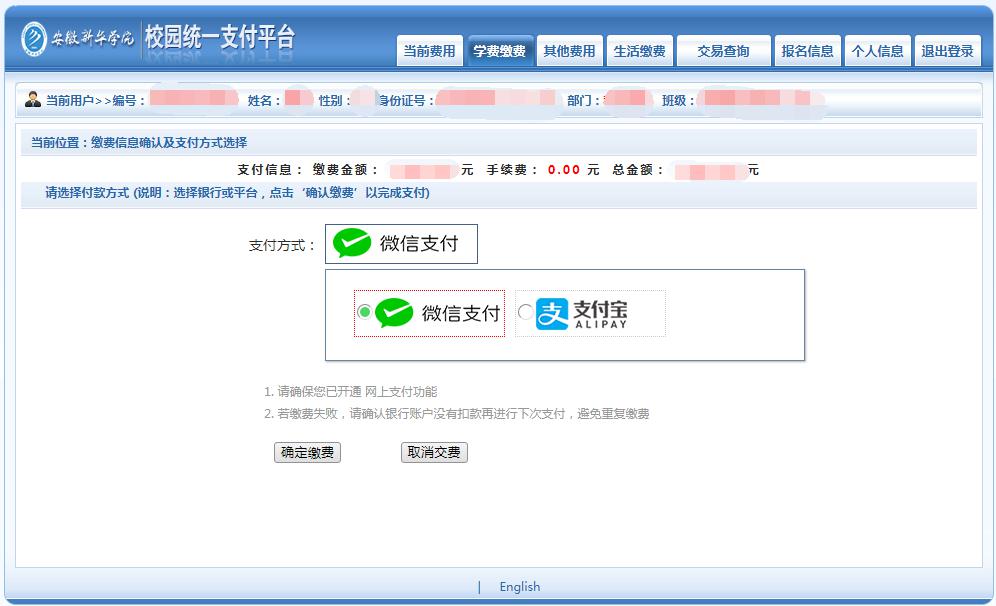The width and height of the screenshot is (996, 606).
Task: Select the 微信支付 radio button
Action: [364, 313]
